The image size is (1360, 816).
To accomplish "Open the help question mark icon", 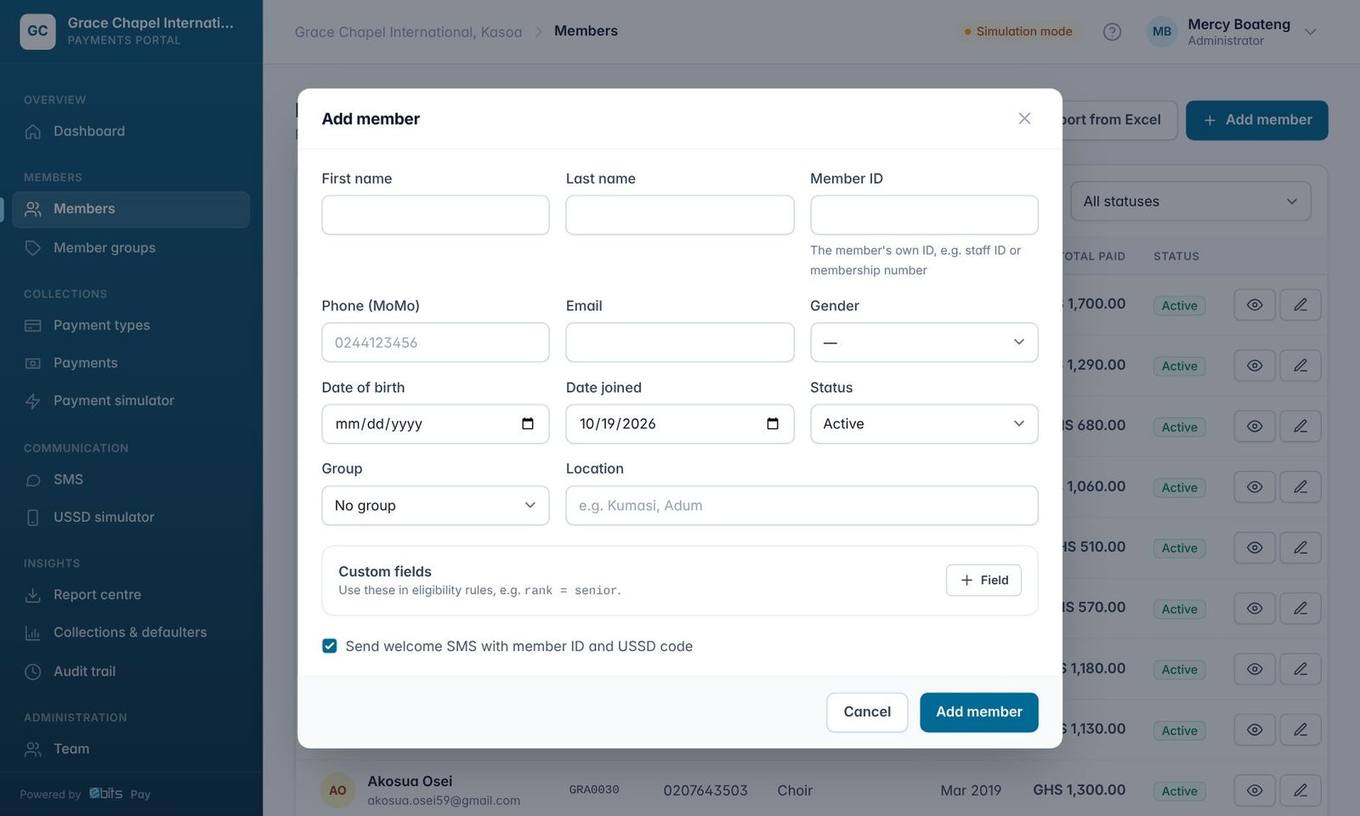I will click(1112, 32).
